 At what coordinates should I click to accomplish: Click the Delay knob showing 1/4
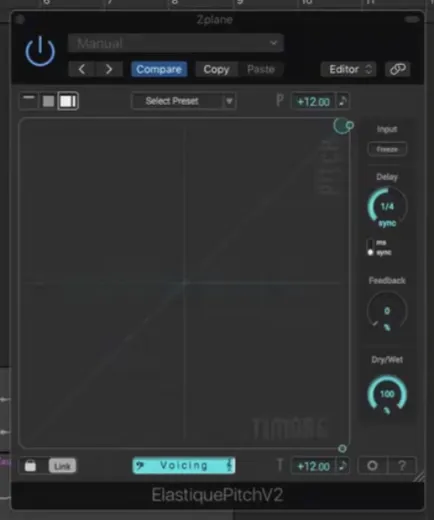387,207
